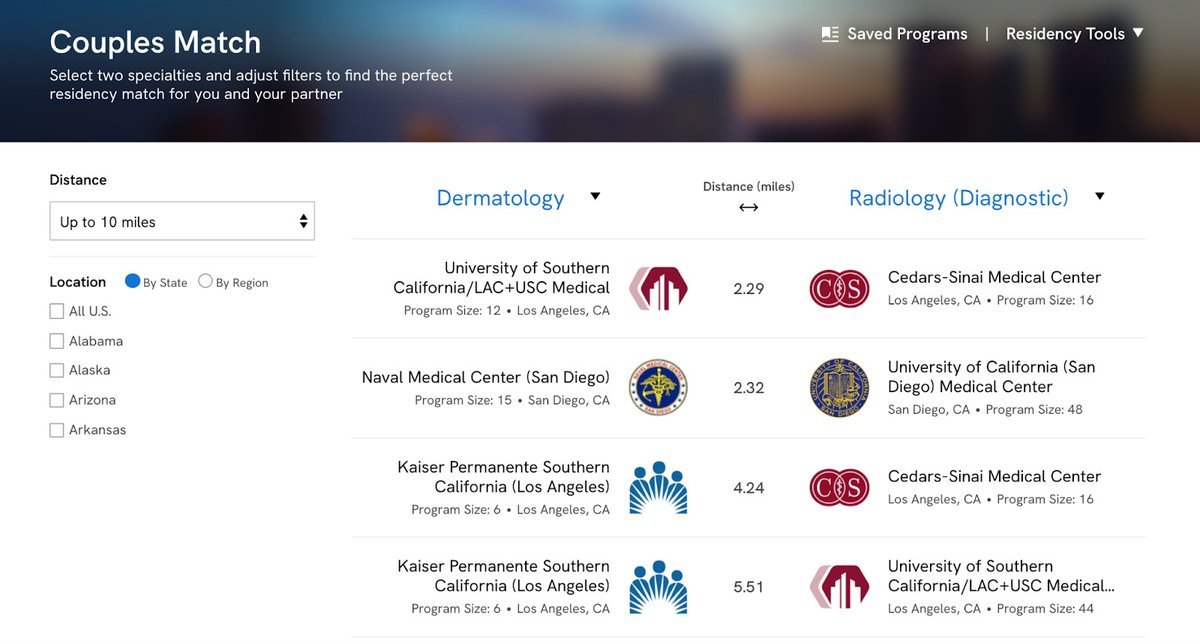The image size is (1200, 644).
Task: Click the 5.51 distance value
Action: tap(748, 587)
